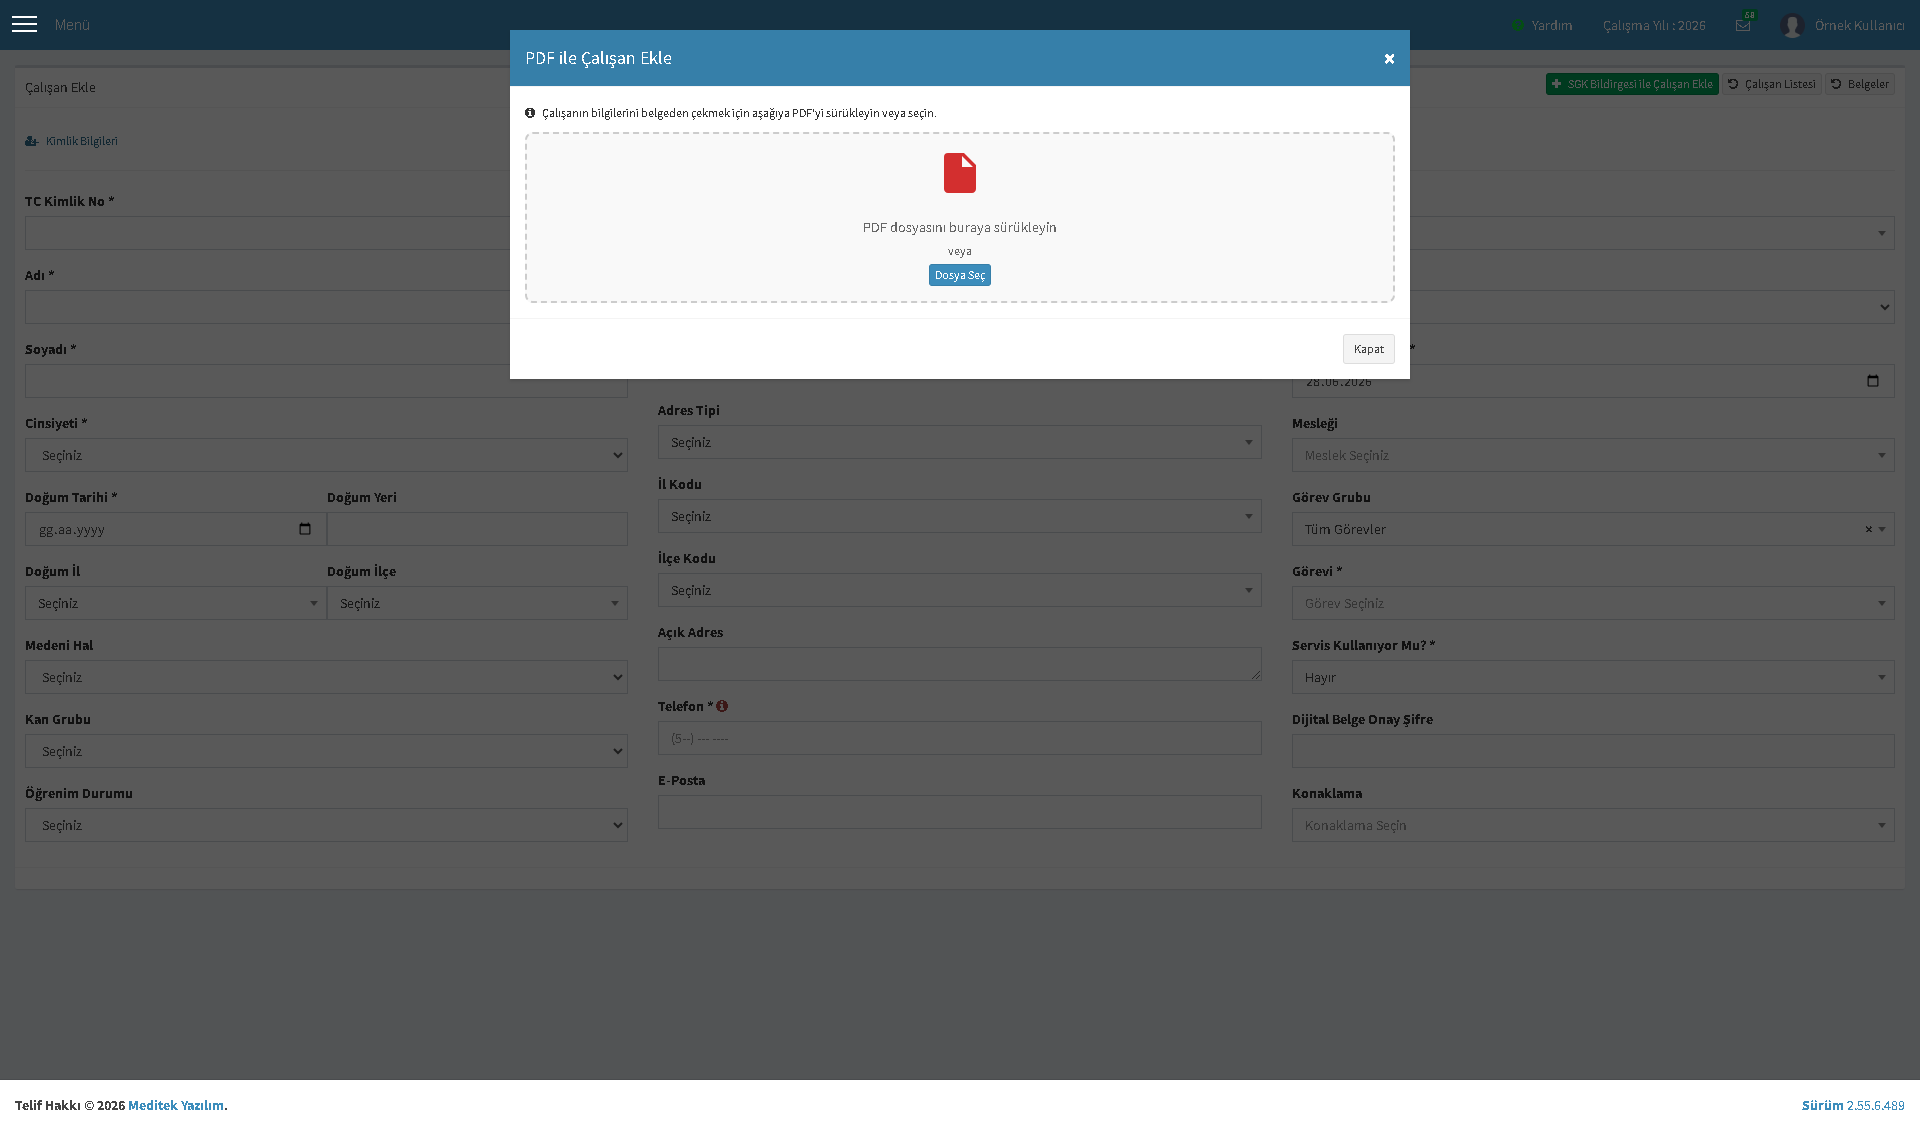Click the Telefon info warning icon
1920x1130 pixels.
click(722, 706)
